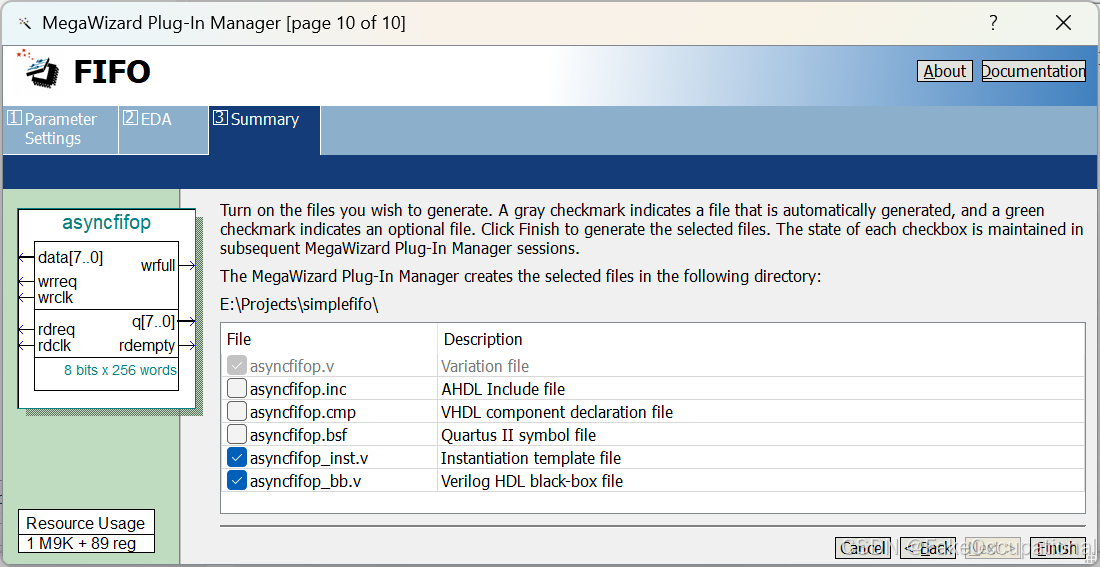The width and height of the screenshot is (1100, 567).
Task: Click the wizard wand title bar icon
Action: tap(25, 23)
